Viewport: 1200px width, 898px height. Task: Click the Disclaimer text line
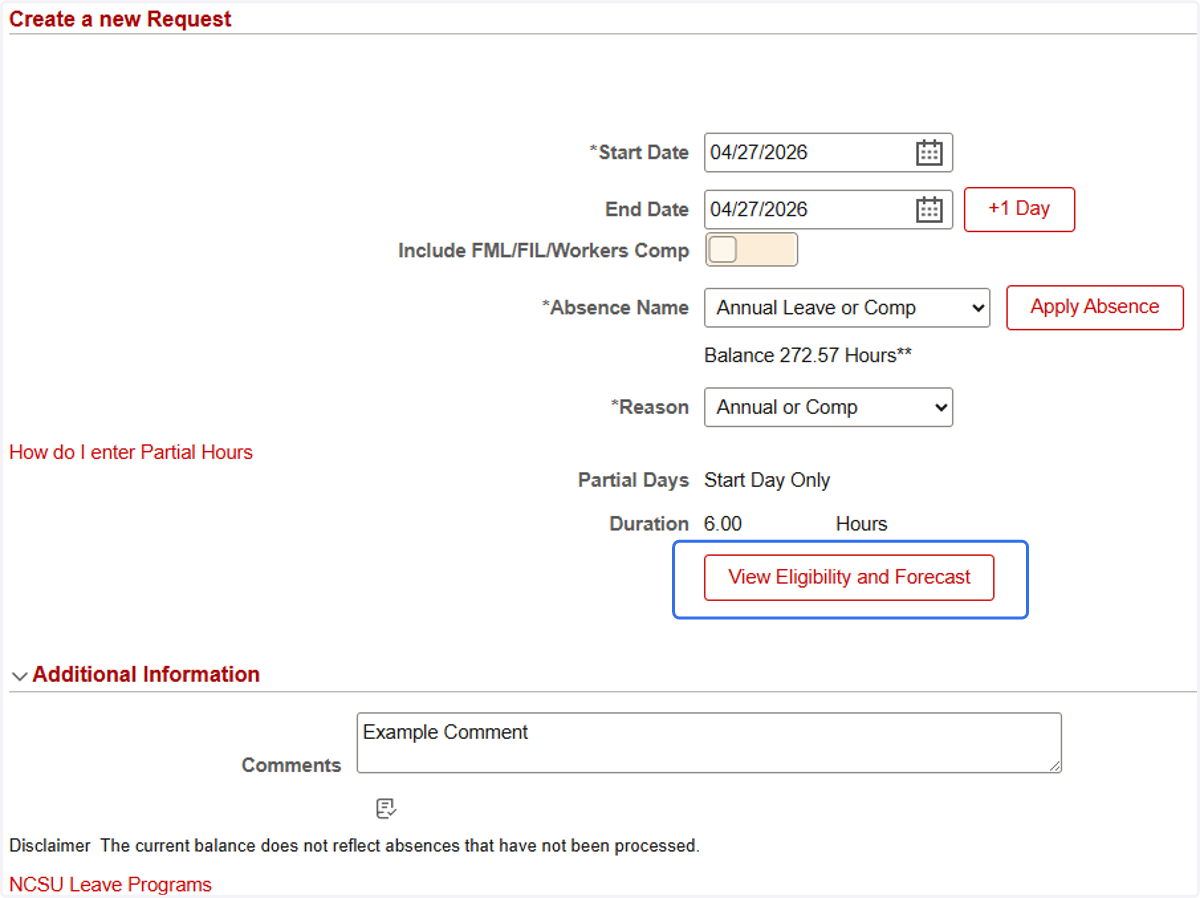(x=354, y=846)
